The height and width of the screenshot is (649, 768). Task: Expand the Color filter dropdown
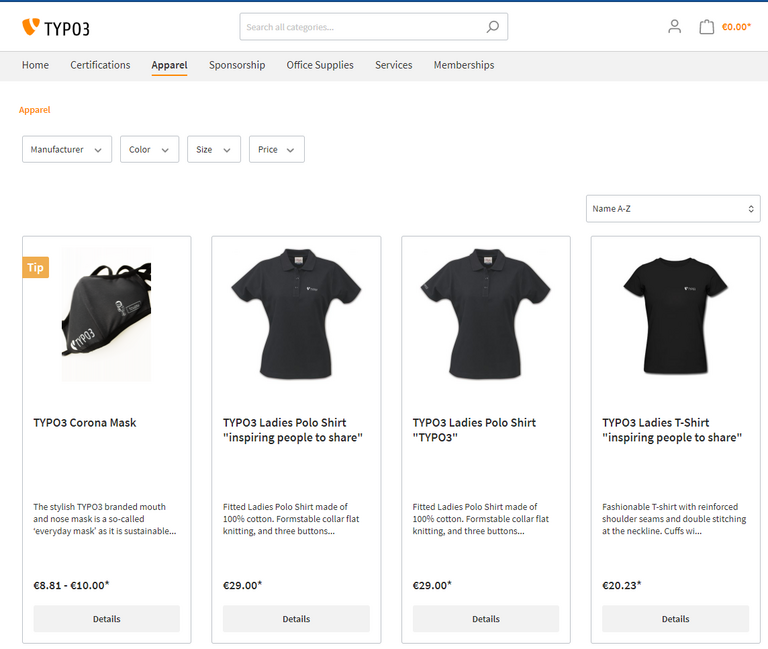click(x=149, y=149)
